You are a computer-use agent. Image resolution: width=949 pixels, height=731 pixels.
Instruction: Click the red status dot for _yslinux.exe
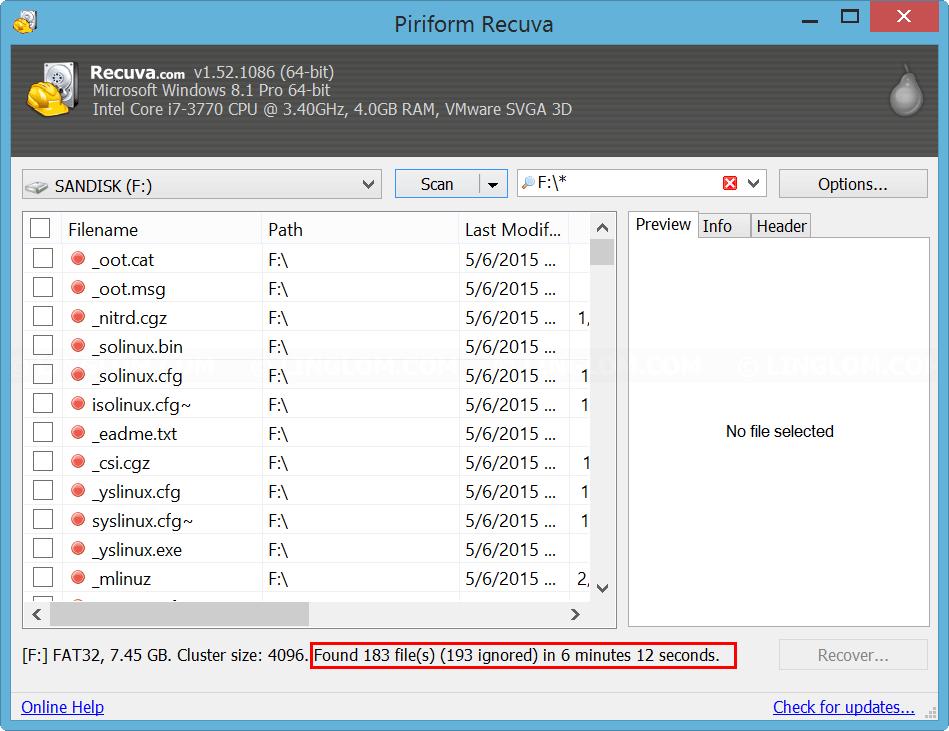(x=77, y=549)
